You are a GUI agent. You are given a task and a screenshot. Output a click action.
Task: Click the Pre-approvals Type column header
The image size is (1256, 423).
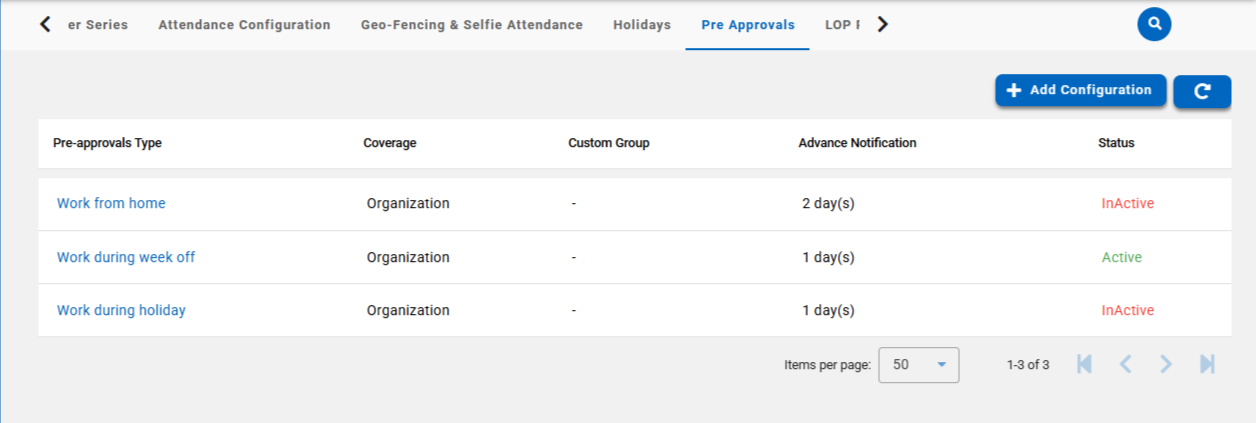[107, 143]
